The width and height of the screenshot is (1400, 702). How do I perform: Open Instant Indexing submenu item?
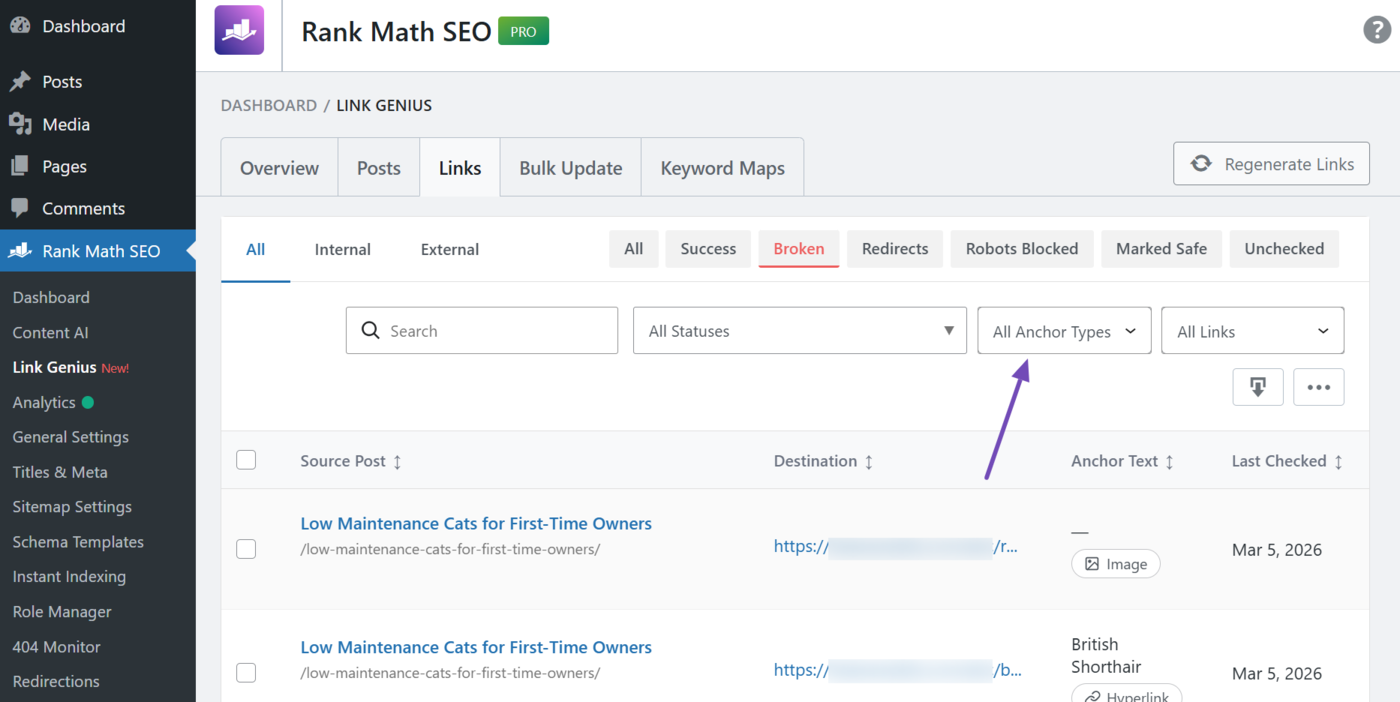click(x=69, y=577)
